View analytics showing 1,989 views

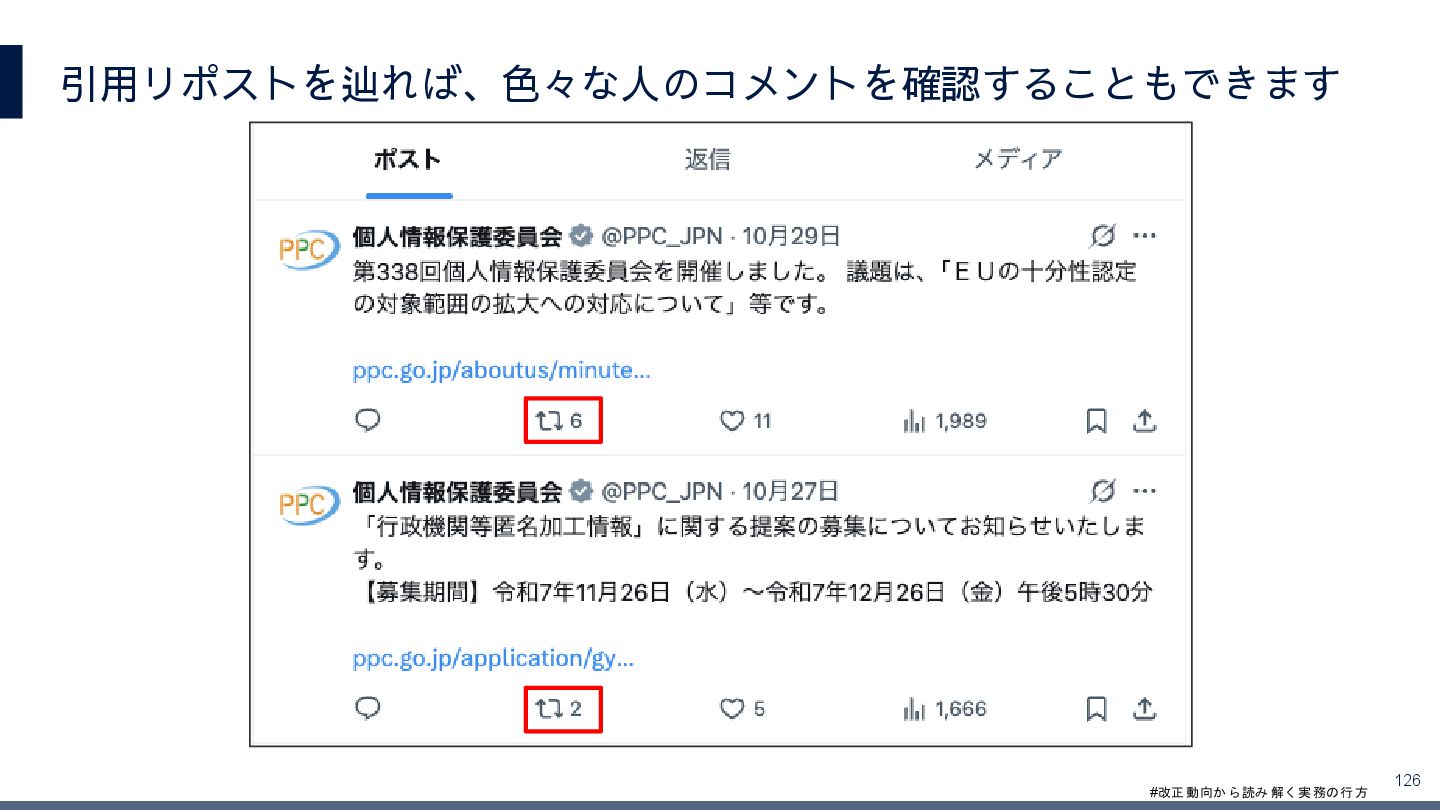coord(945,421)
